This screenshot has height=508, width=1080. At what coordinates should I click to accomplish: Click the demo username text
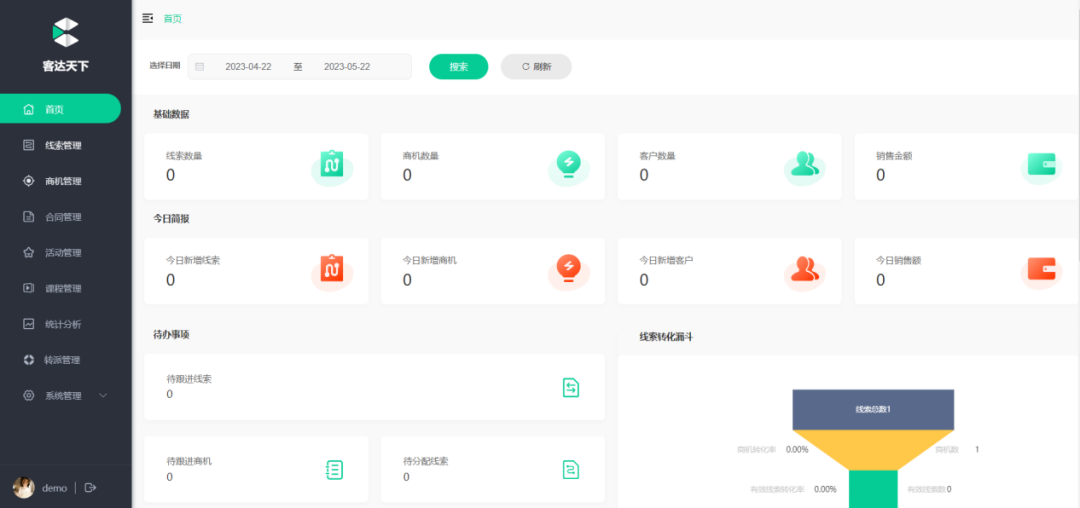tap(54, 488)
